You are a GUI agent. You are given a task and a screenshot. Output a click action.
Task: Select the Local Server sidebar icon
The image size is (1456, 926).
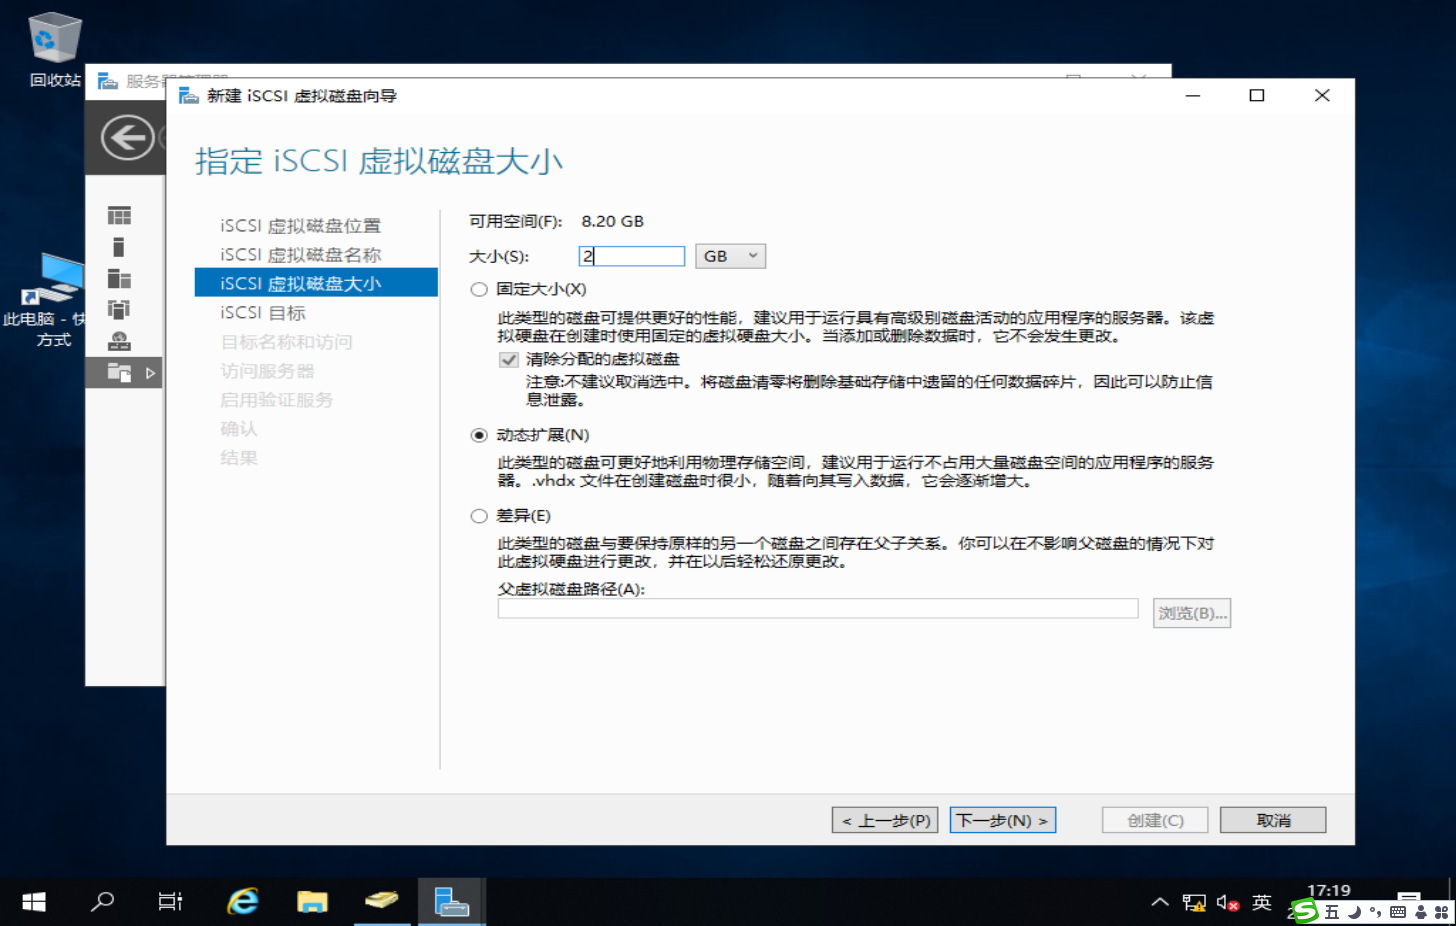coord(119,247)
